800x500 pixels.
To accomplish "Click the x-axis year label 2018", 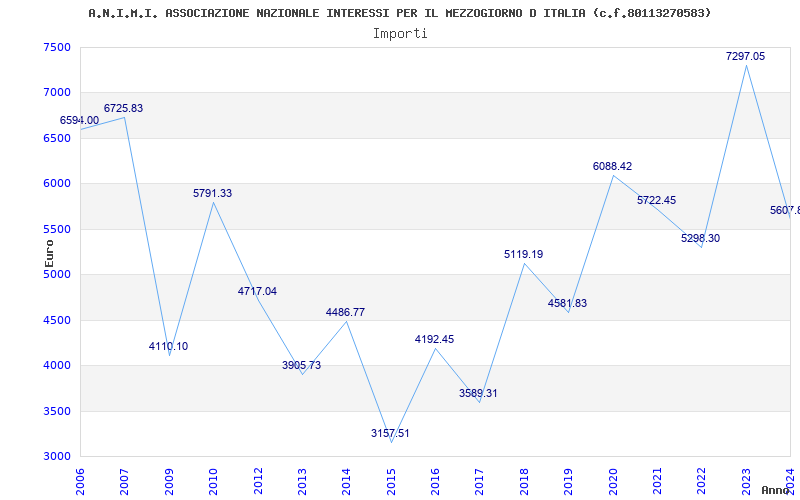I will click(524, 481).
